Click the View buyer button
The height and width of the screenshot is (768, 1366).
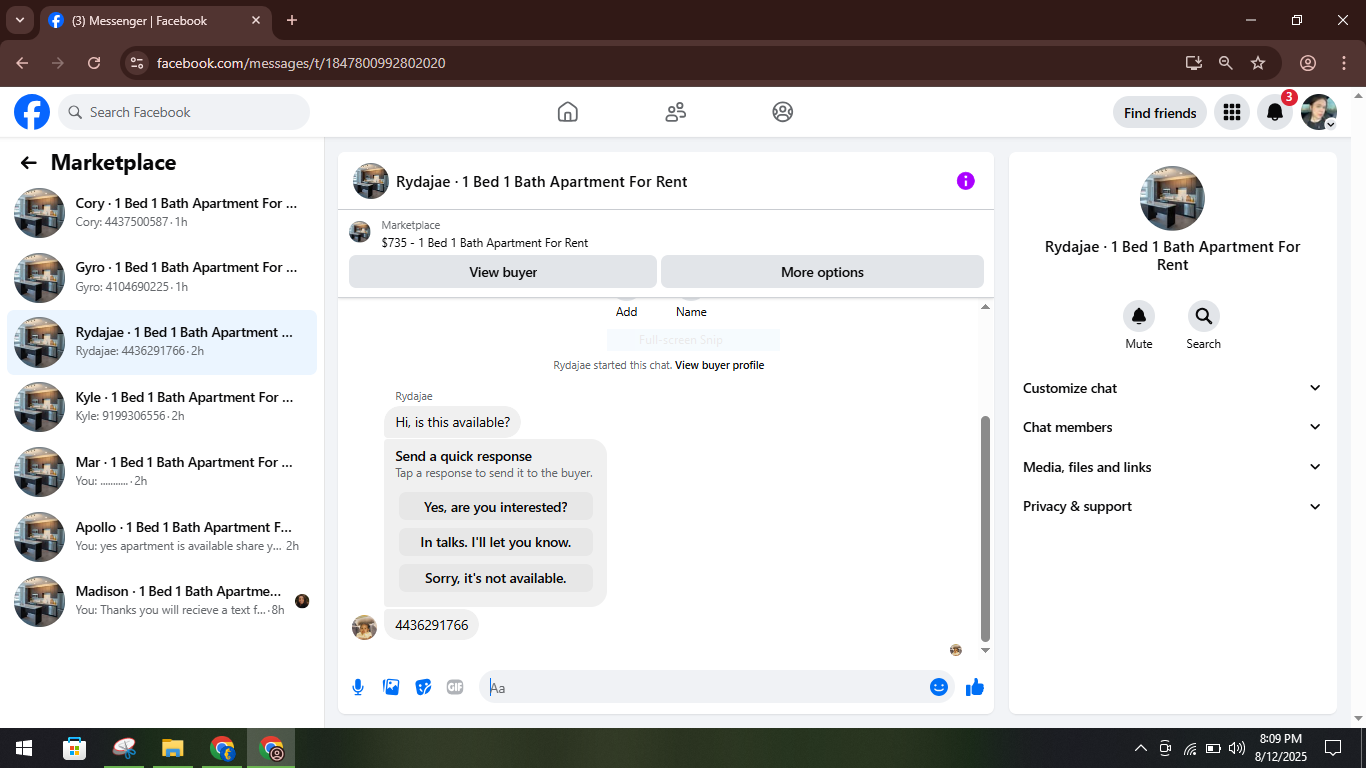point(503,272)
